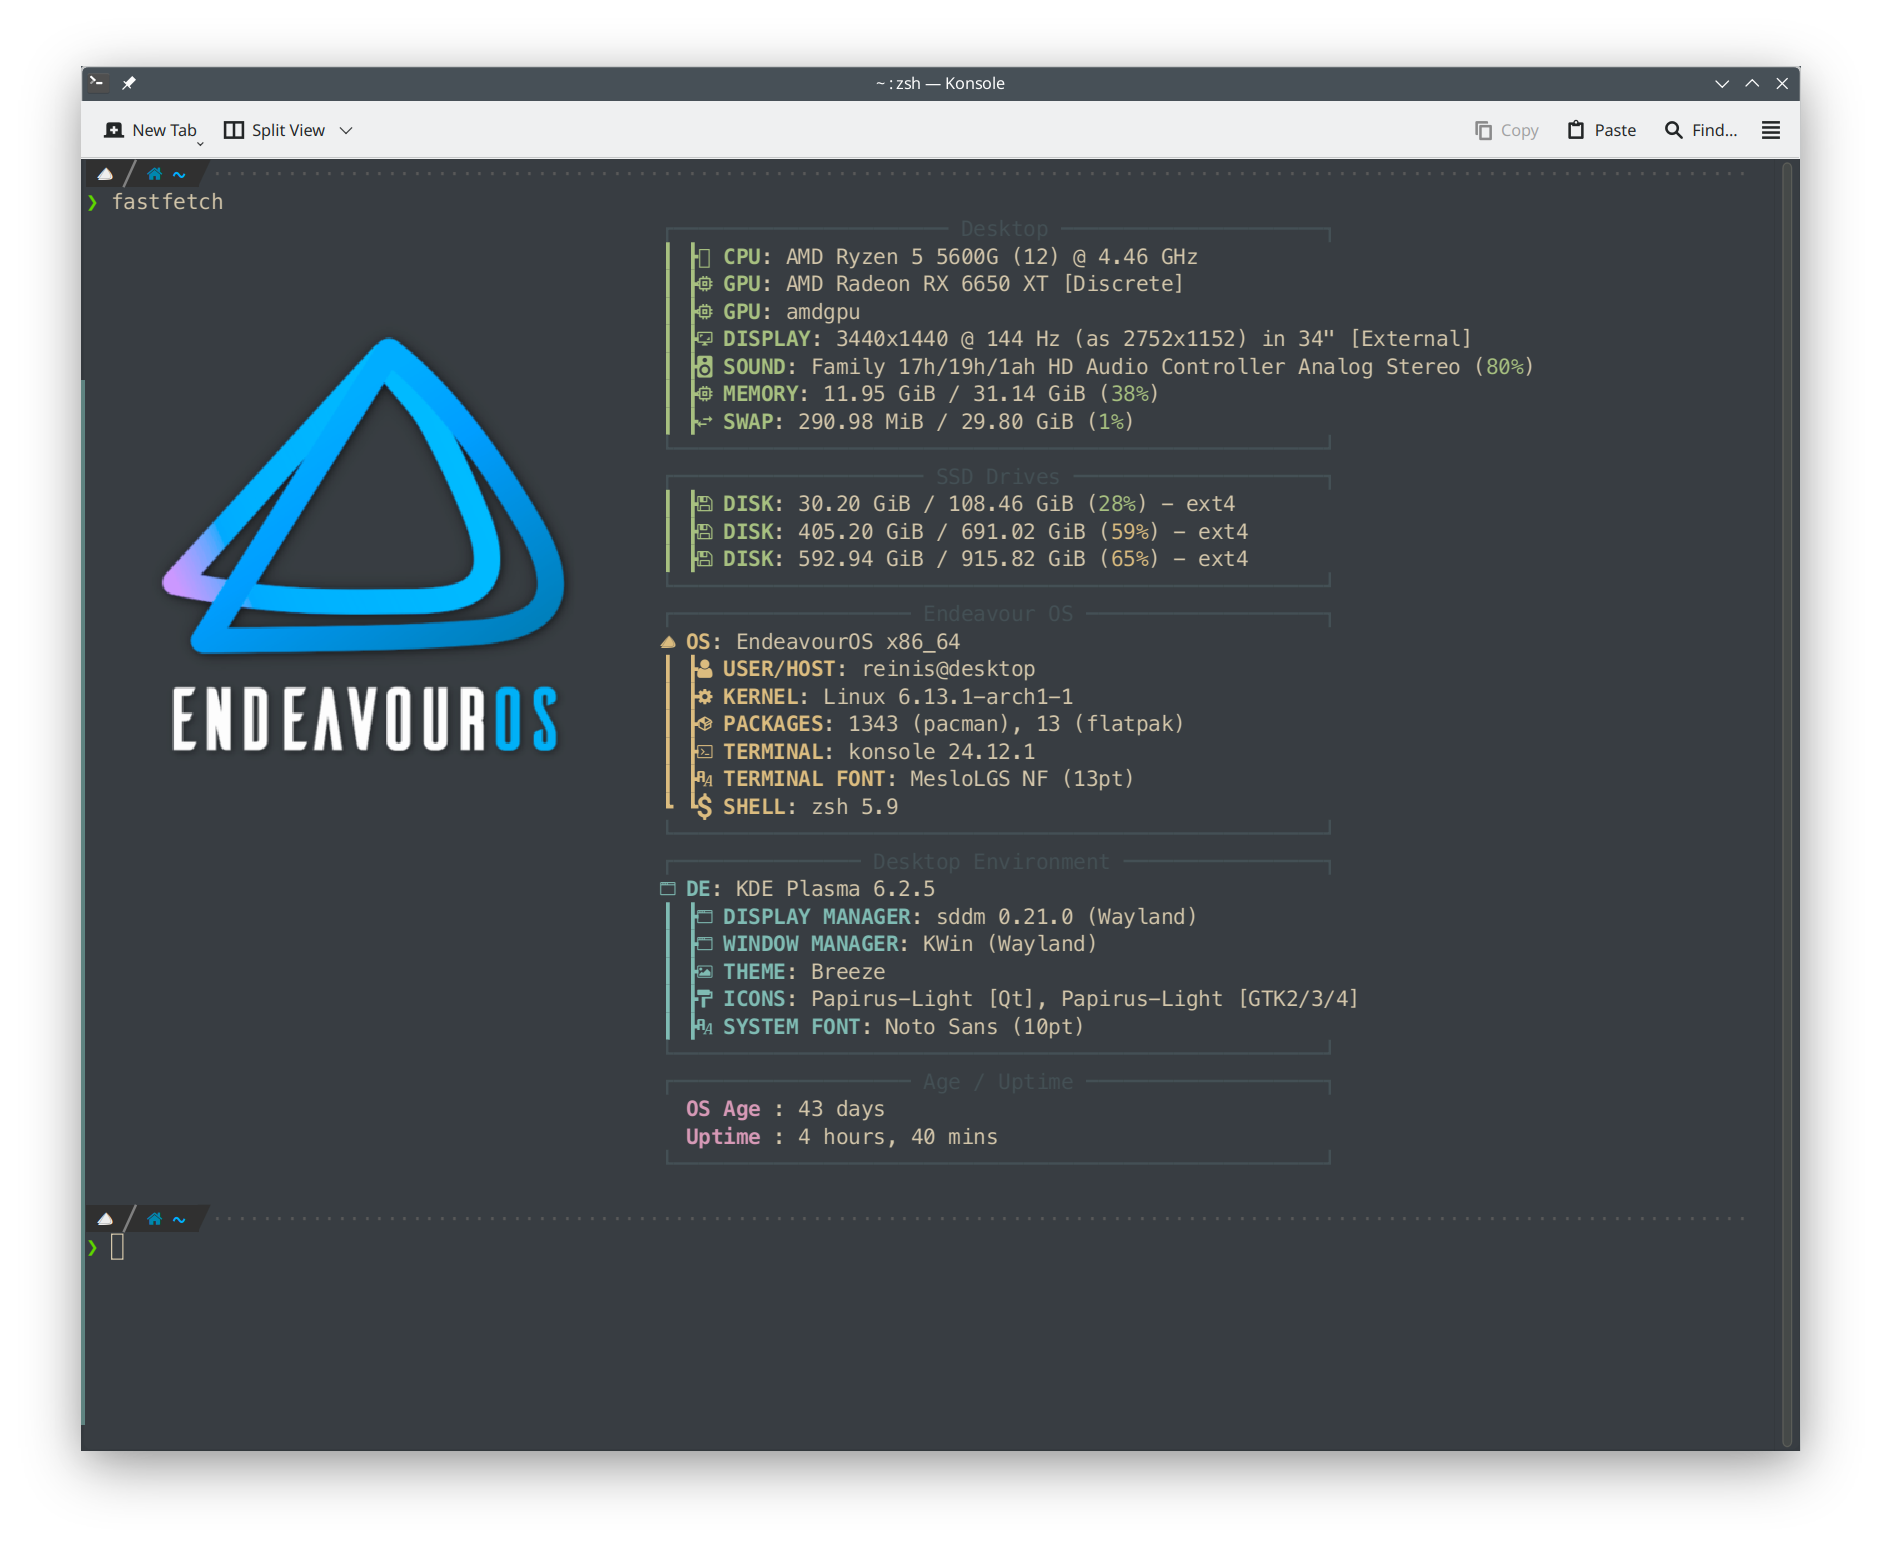Click the New Tab icon

[x=114, y=130]
